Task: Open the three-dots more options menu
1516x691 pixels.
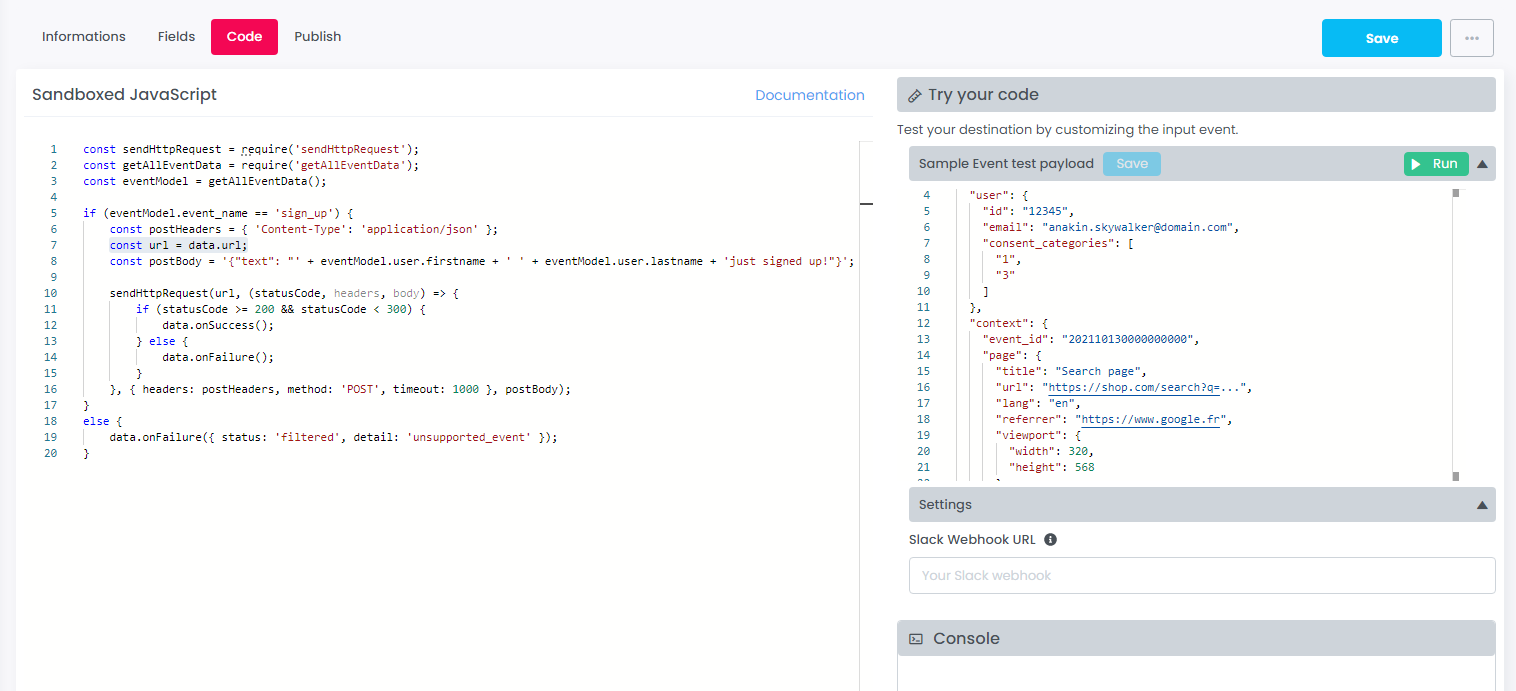Action: (1471, 38)
